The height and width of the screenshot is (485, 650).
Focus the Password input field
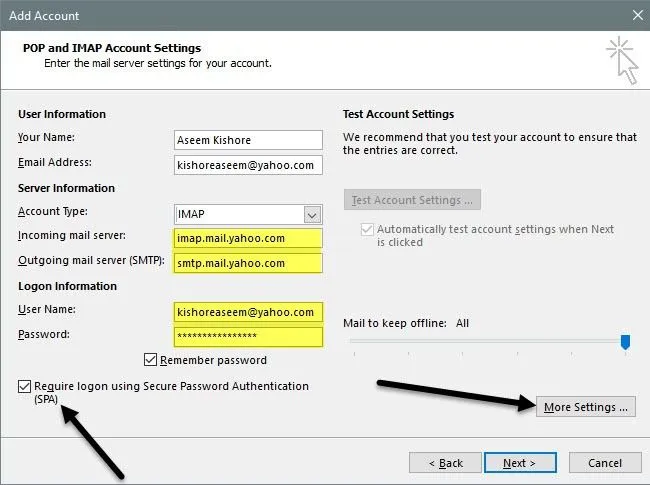(x=248, y=337)
